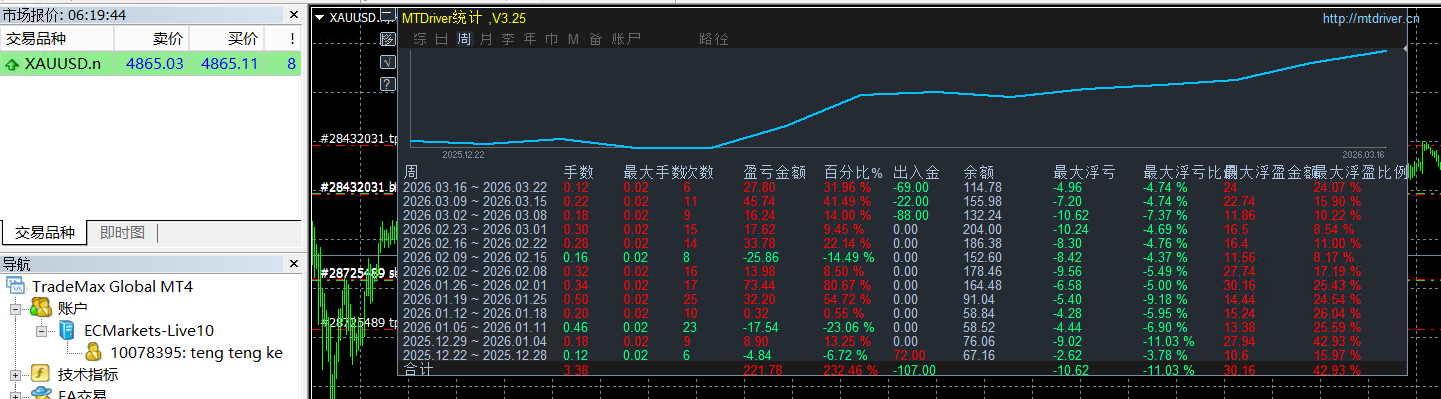Click the EA交易 expert advisor hat icon

coord(40,394)
